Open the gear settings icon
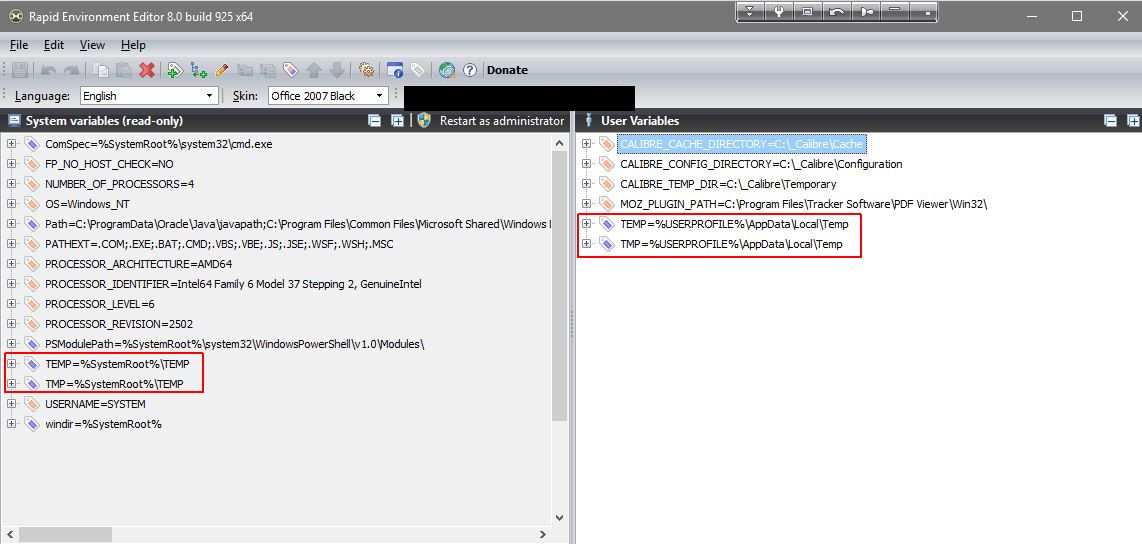Viewport: 1142px width, 544px height. tap(366, 70)
